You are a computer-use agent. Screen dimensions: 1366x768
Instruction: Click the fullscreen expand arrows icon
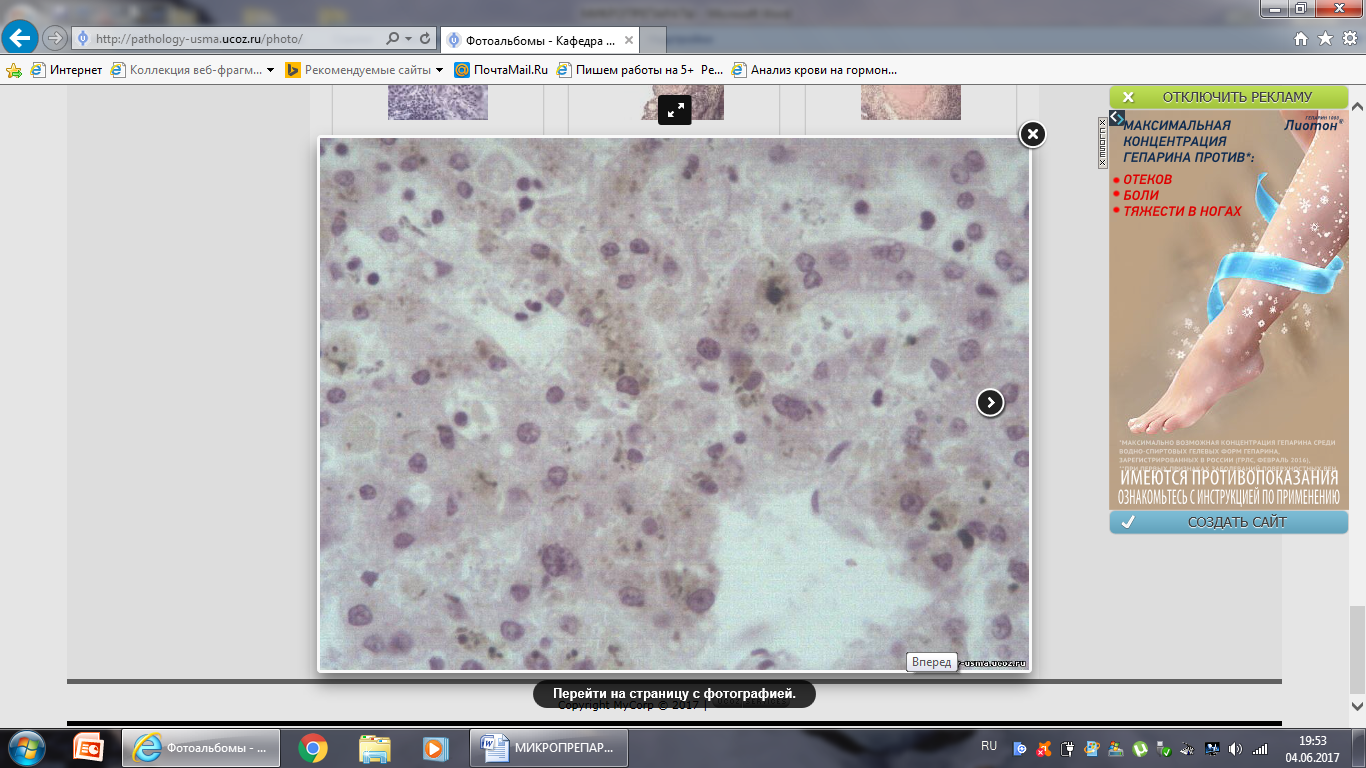pos(675,111)
